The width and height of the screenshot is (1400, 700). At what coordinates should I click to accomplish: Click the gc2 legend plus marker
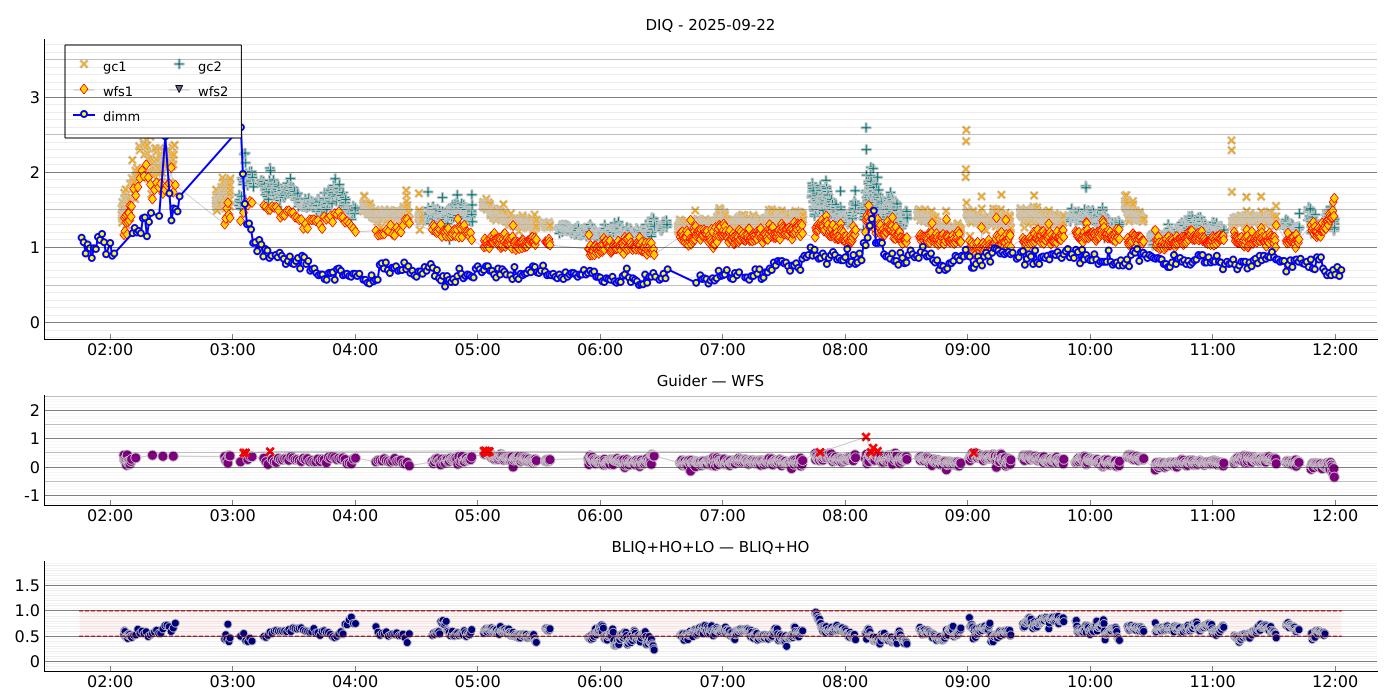coord(179,65)
